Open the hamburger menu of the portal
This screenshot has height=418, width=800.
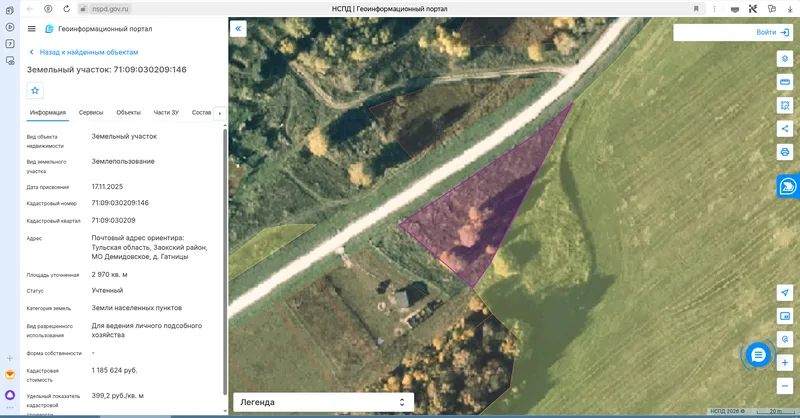(32, 29)
